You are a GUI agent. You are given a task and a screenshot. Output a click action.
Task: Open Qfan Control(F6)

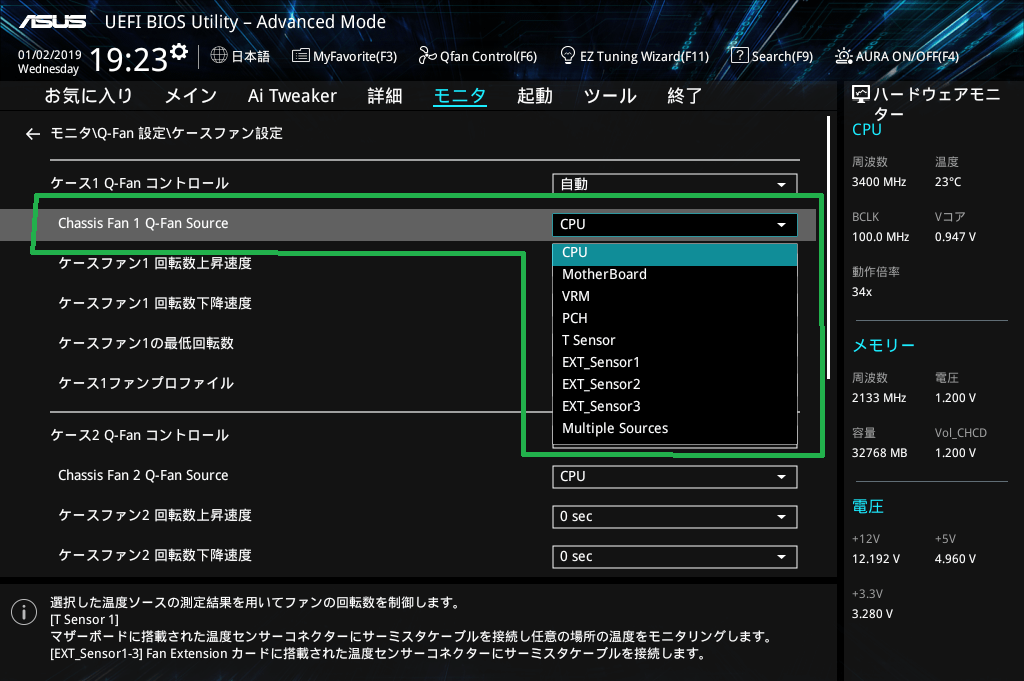pyautogui.click(x=488, y=56)
